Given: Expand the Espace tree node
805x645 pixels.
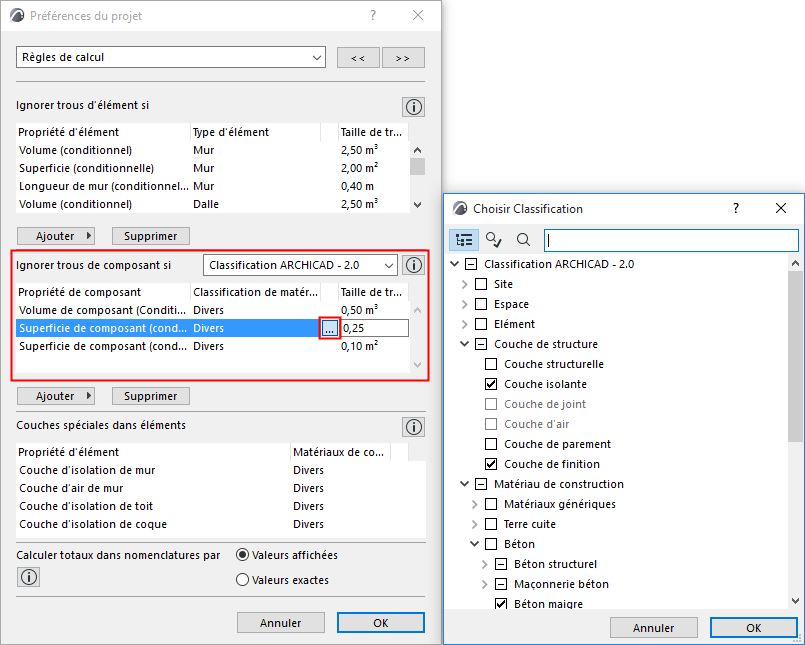Looking at the screenshot, I should [465, 304].
